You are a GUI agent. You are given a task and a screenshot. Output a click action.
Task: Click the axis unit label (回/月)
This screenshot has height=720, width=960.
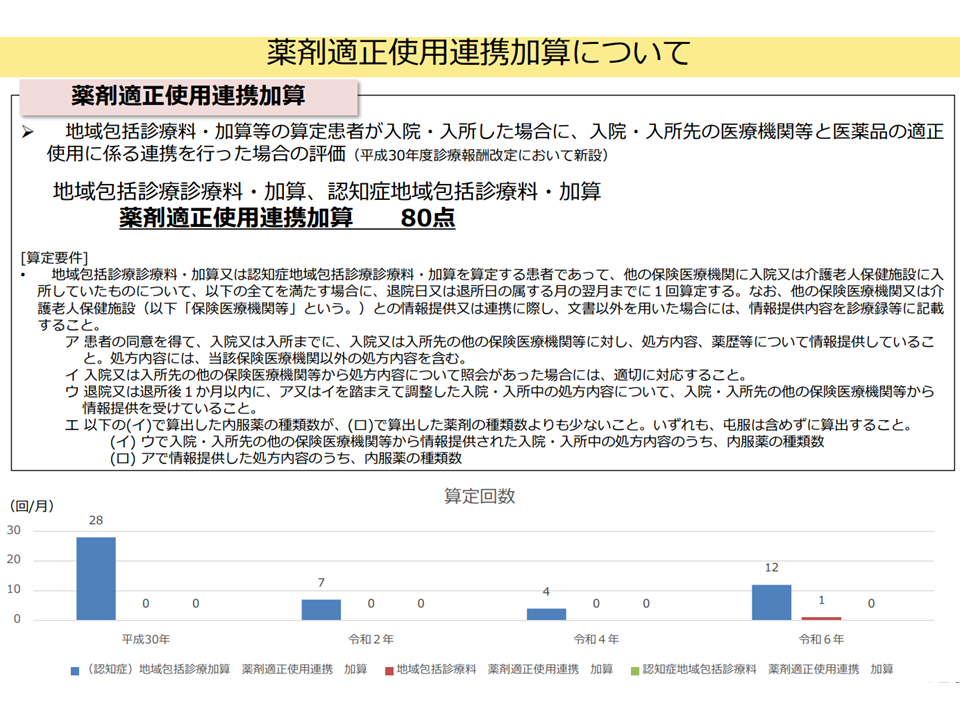tap(32, 506)
